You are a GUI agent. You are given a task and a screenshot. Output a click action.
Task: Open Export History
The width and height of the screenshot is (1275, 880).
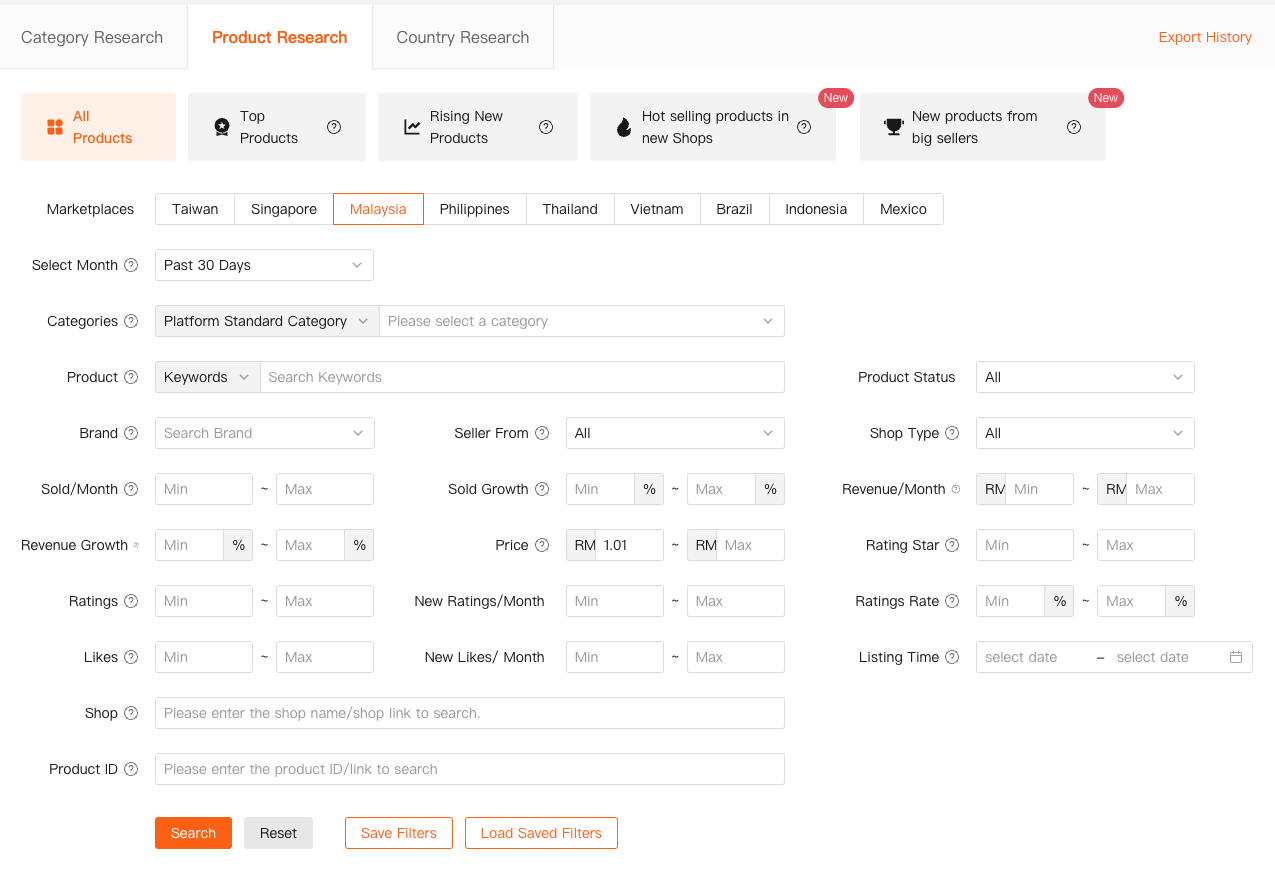click(1205, 37)
